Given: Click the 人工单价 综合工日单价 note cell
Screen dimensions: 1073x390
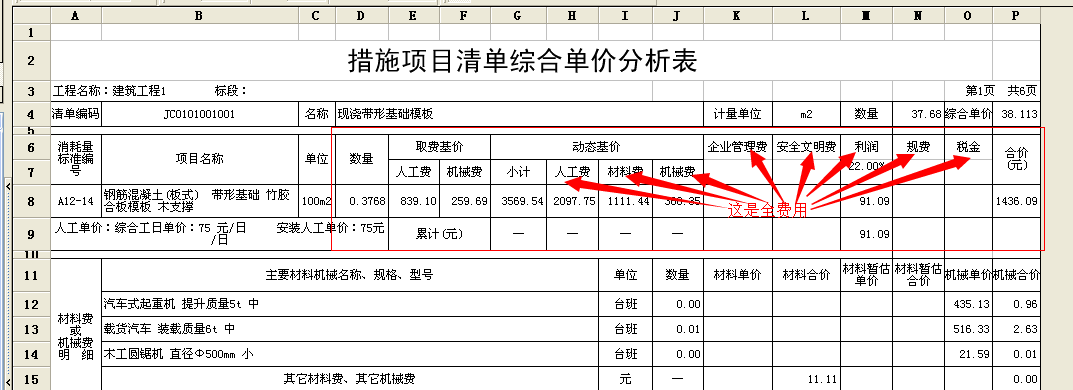Looking at the screenshot, I should coord(220,234).
